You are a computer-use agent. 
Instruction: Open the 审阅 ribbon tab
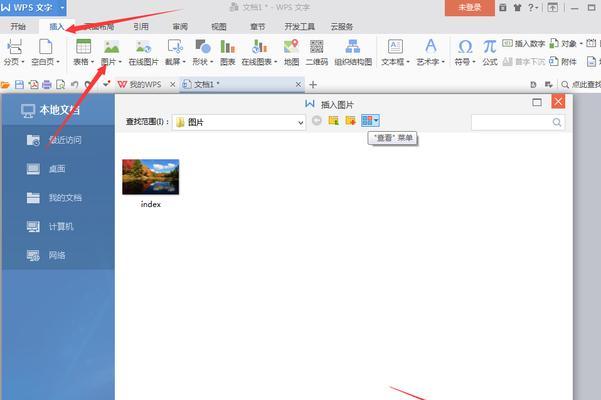click(x=179, y=27)
